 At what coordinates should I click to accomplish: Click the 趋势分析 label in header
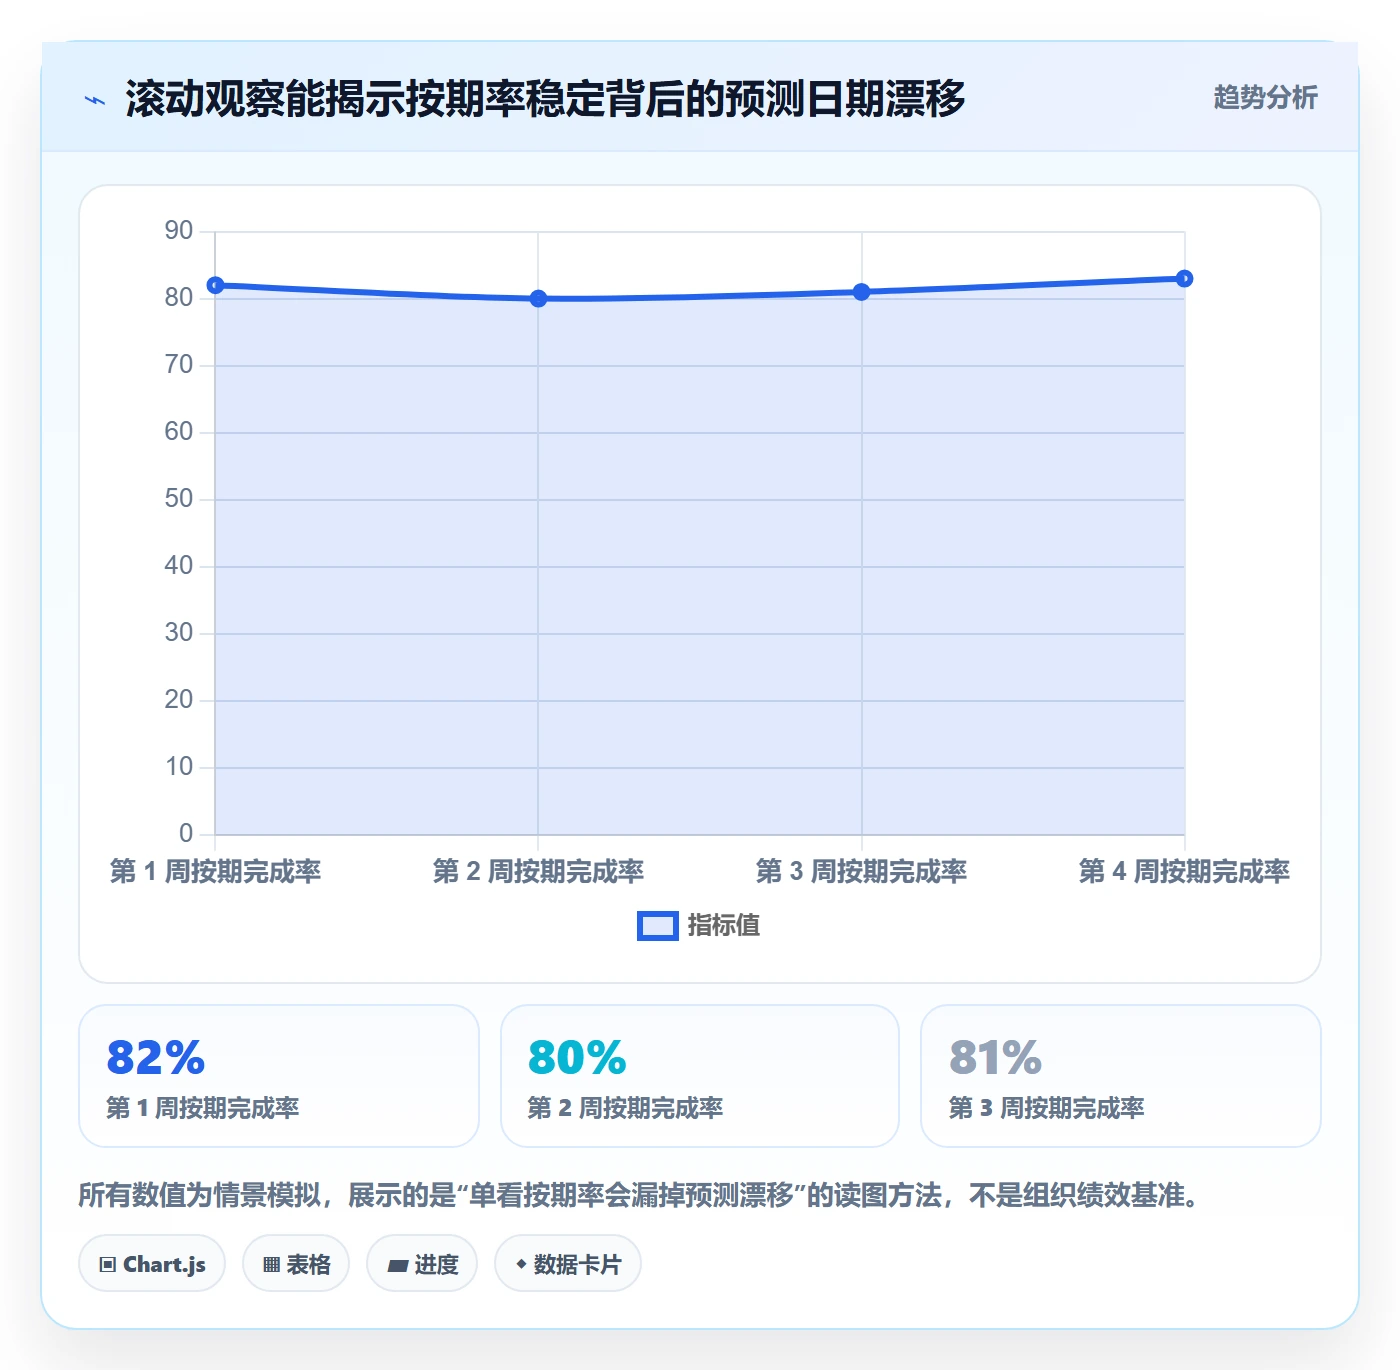coord(1265,98)
